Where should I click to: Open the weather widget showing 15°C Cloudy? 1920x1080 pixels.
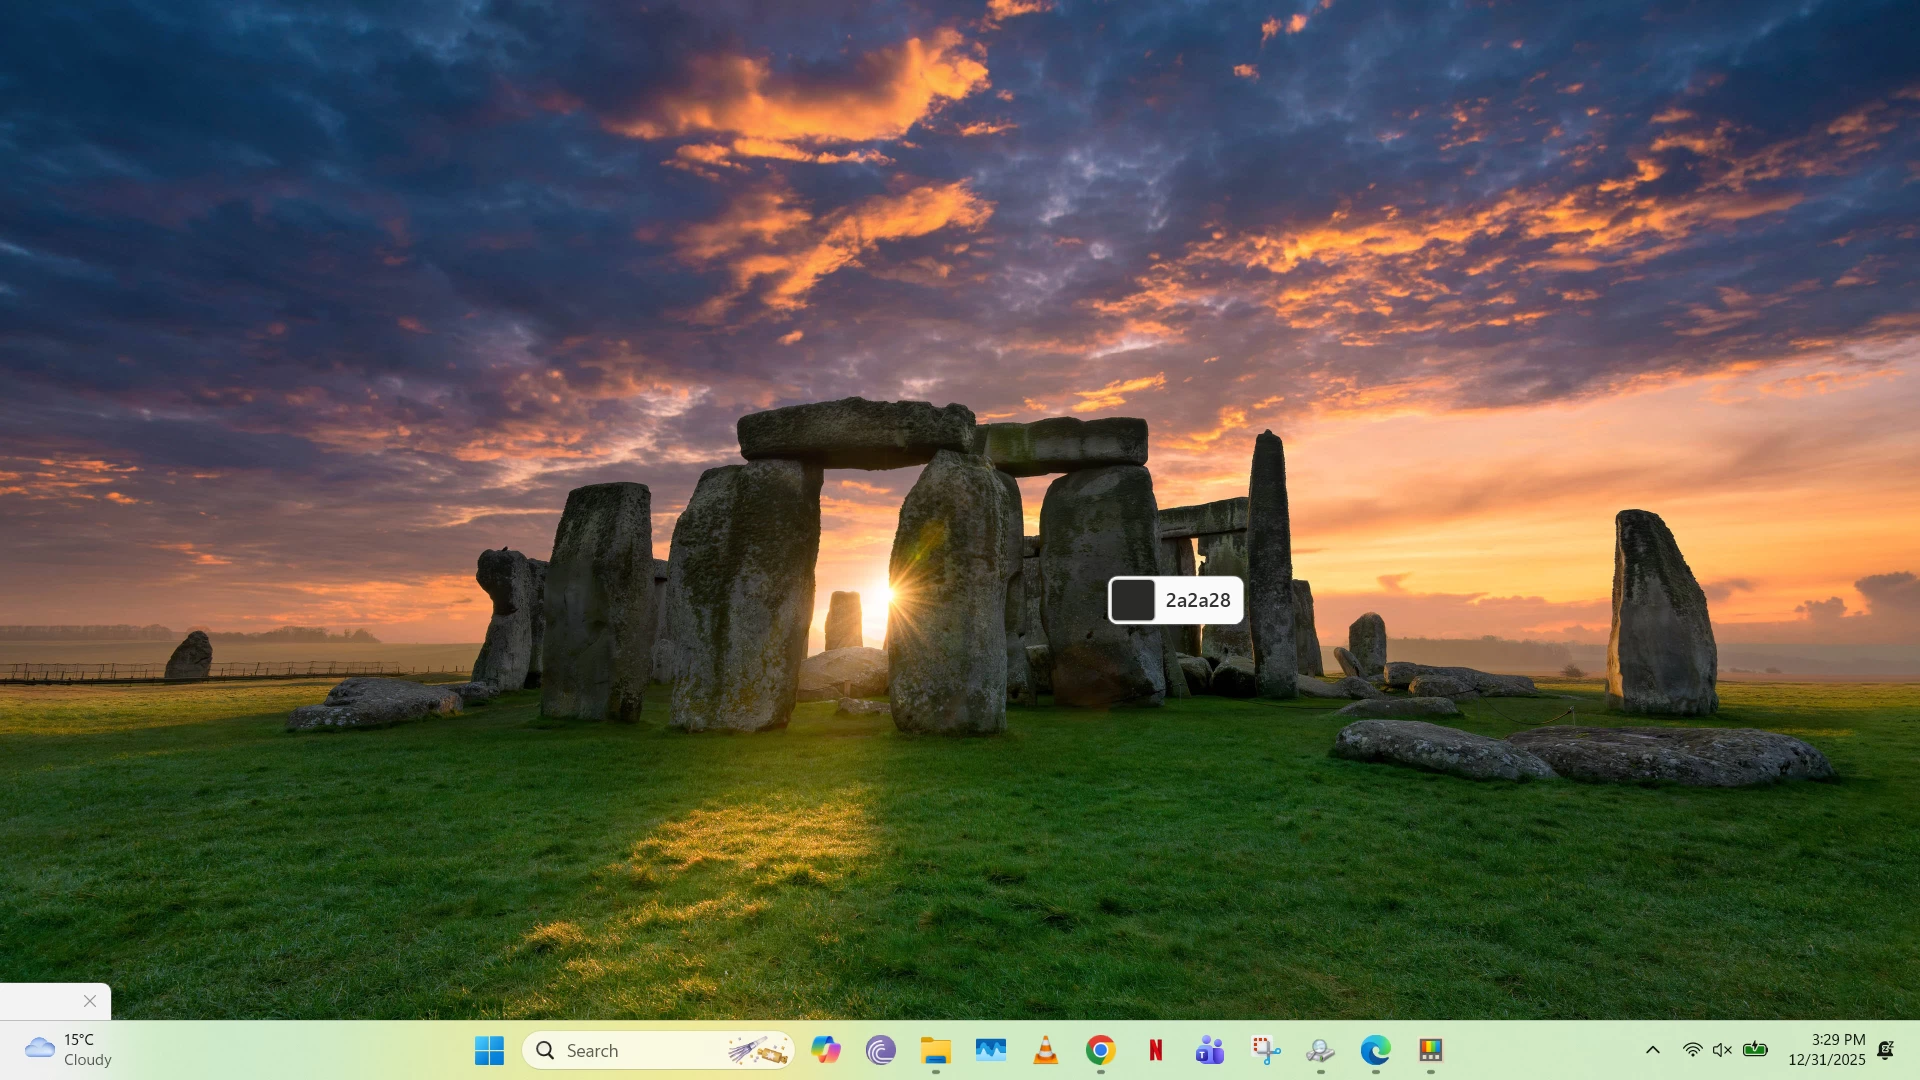pos(68,1050)
